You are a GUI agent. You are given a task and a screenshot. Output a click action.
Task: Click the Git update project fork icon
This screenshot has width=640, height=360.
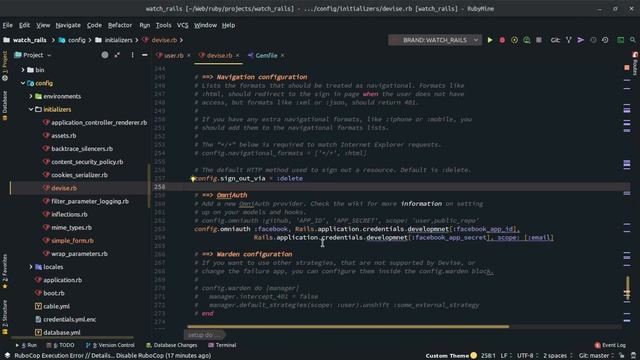coord(569,40)
